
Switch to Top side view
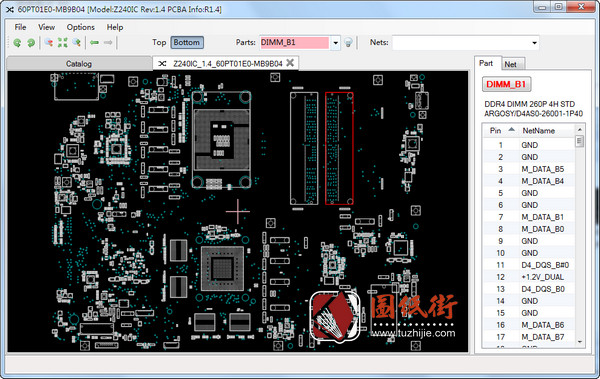(159, 42)
